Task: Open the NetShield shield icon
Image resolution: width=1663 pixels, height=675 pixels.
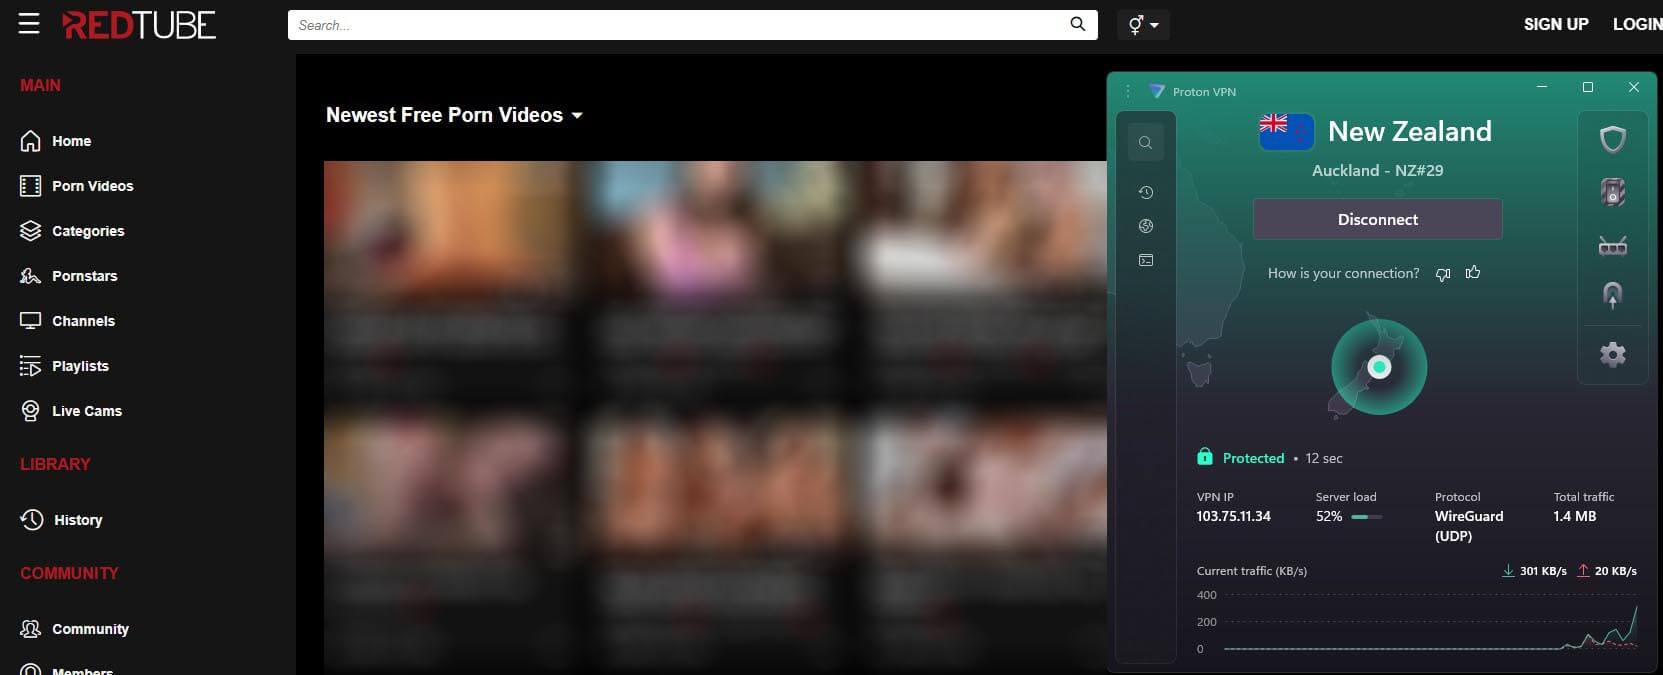Action: 1612,139
